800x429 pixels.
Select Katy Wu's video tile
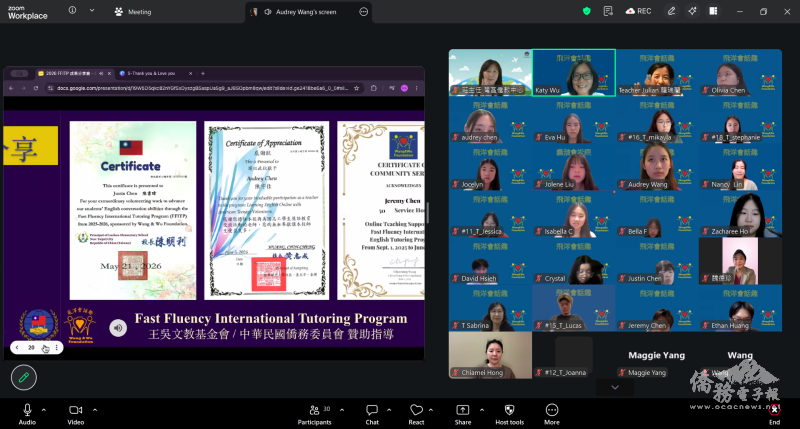573,72
